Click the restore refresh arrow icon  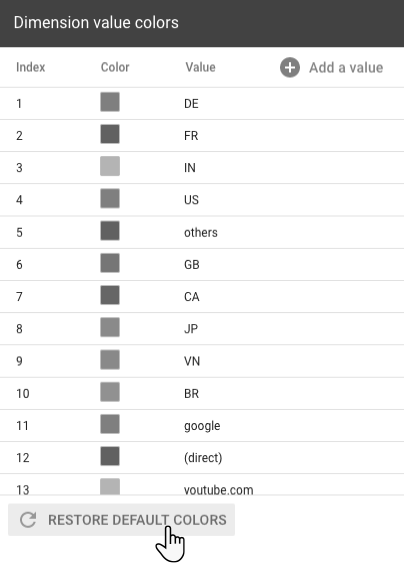click(28, 520)
